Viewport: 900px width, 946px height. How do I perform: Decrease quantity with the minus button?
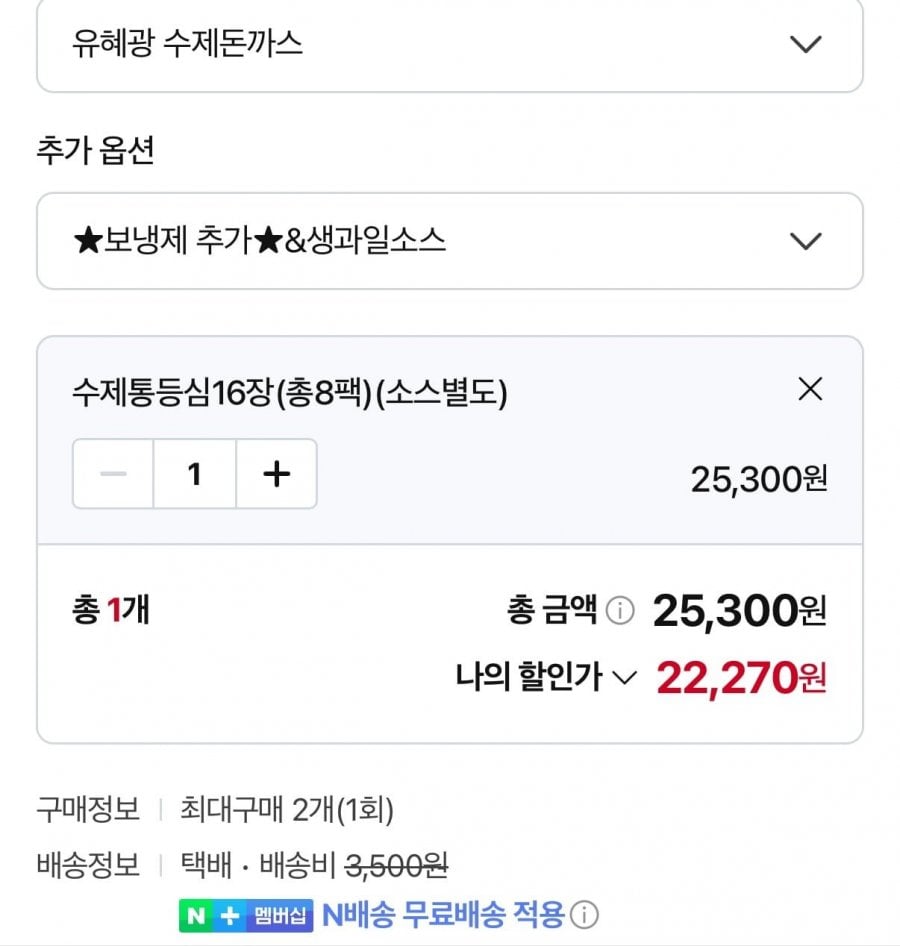pos(113,474)
